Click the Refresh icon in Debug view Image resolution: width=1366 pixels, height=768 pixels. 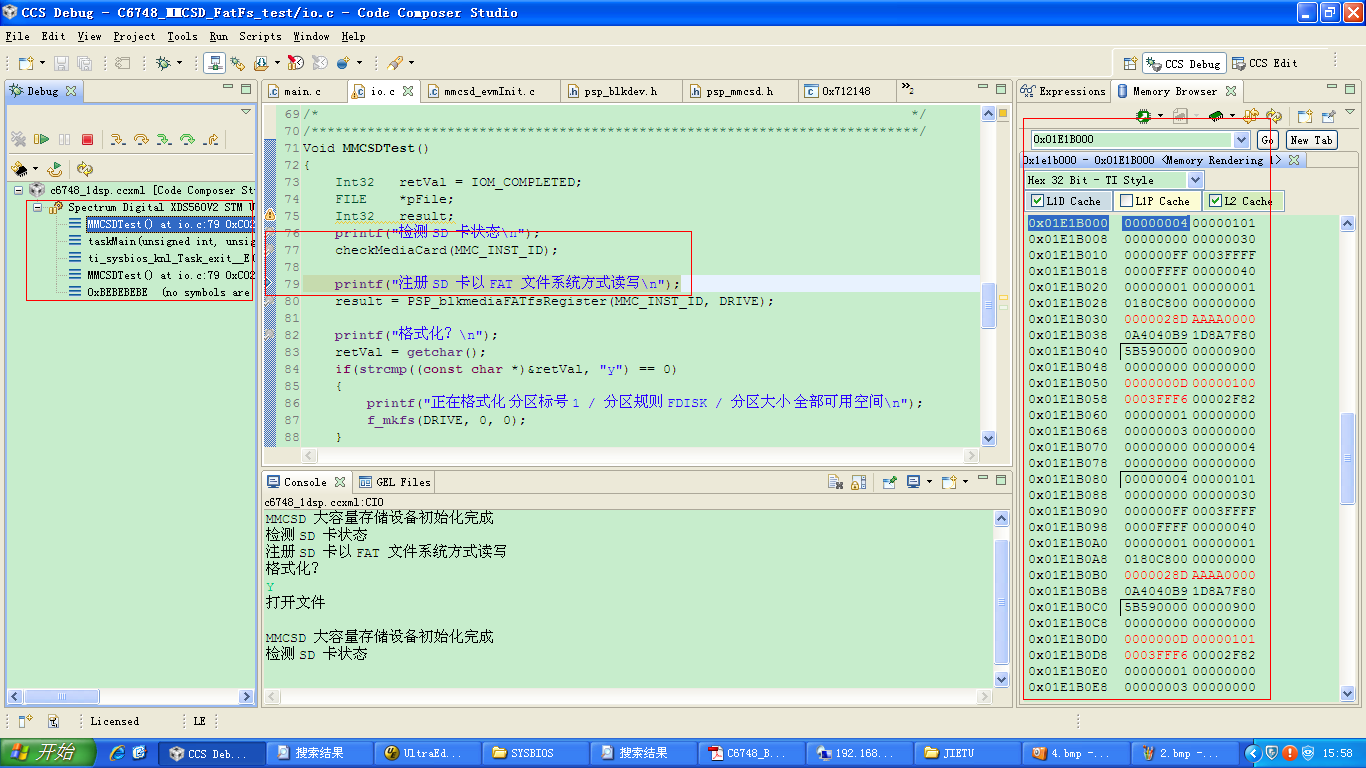[x=85, y=169]
